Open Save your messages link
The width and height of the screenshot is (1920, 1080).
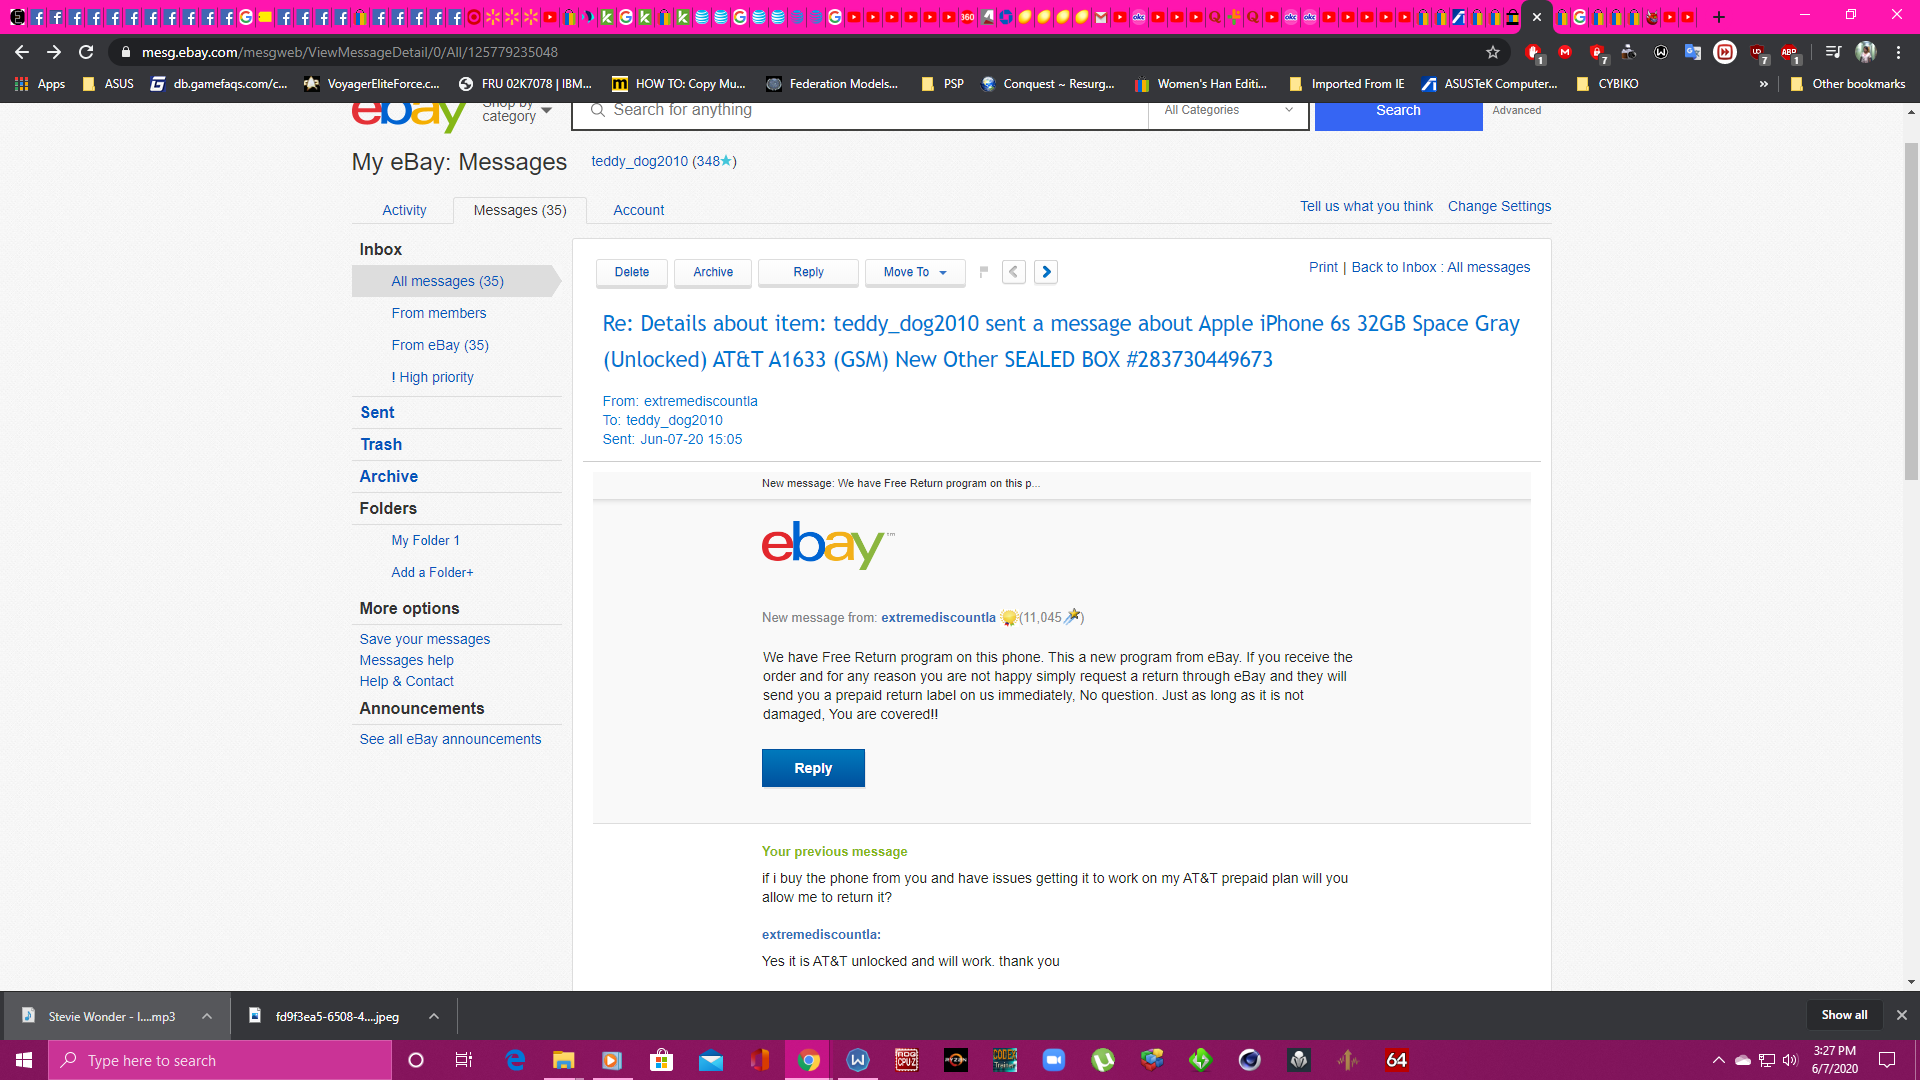click(425, 639)
